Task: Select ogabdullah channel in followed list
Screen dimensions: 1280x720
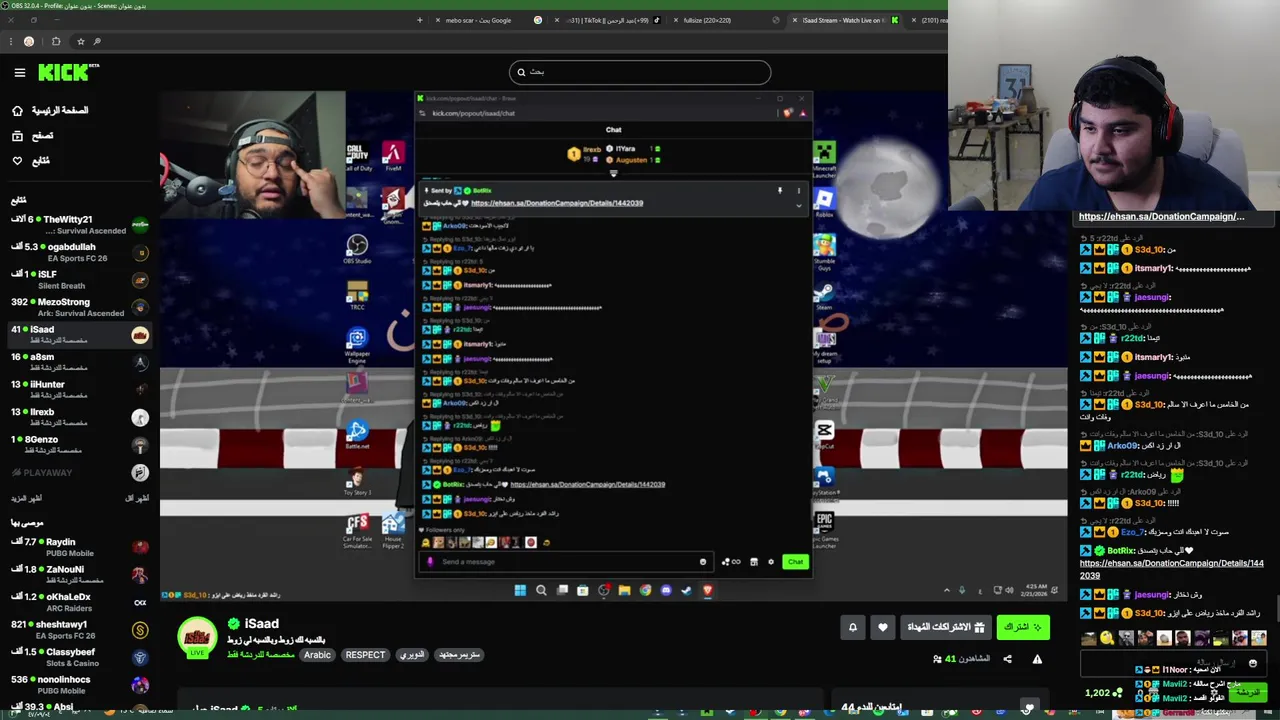Action: point(80,252)
